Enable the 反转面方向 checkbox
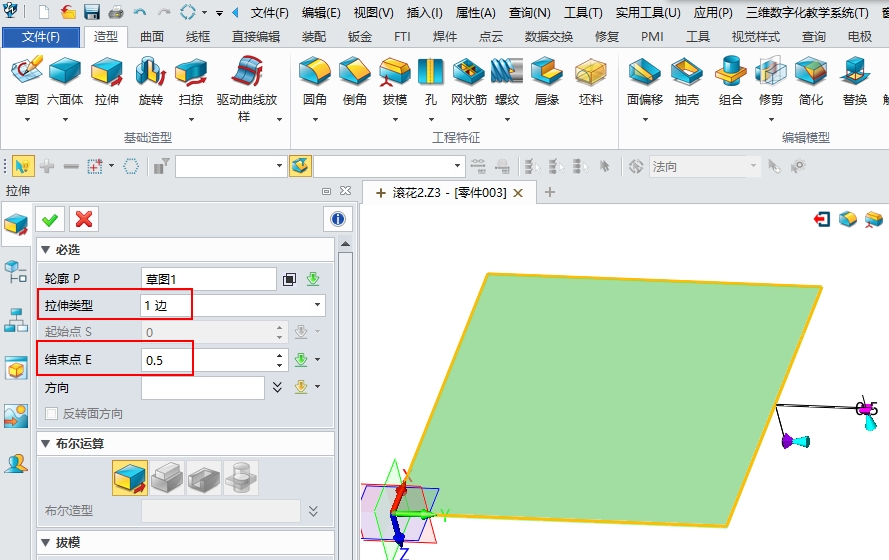Viewport: 889px width, 560px height. 52,413
